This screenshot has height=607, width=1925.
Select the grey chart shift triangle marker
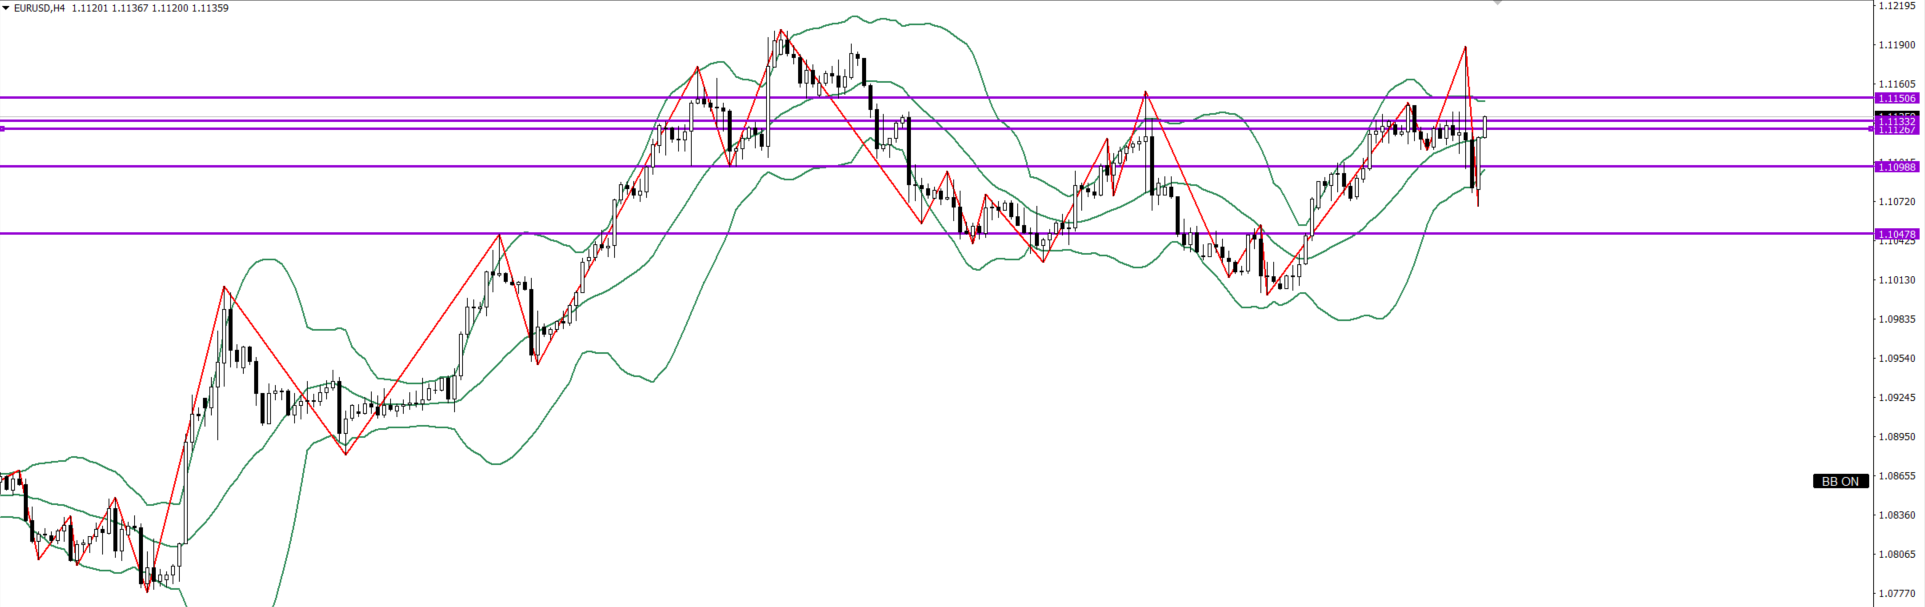point(1497,3)
